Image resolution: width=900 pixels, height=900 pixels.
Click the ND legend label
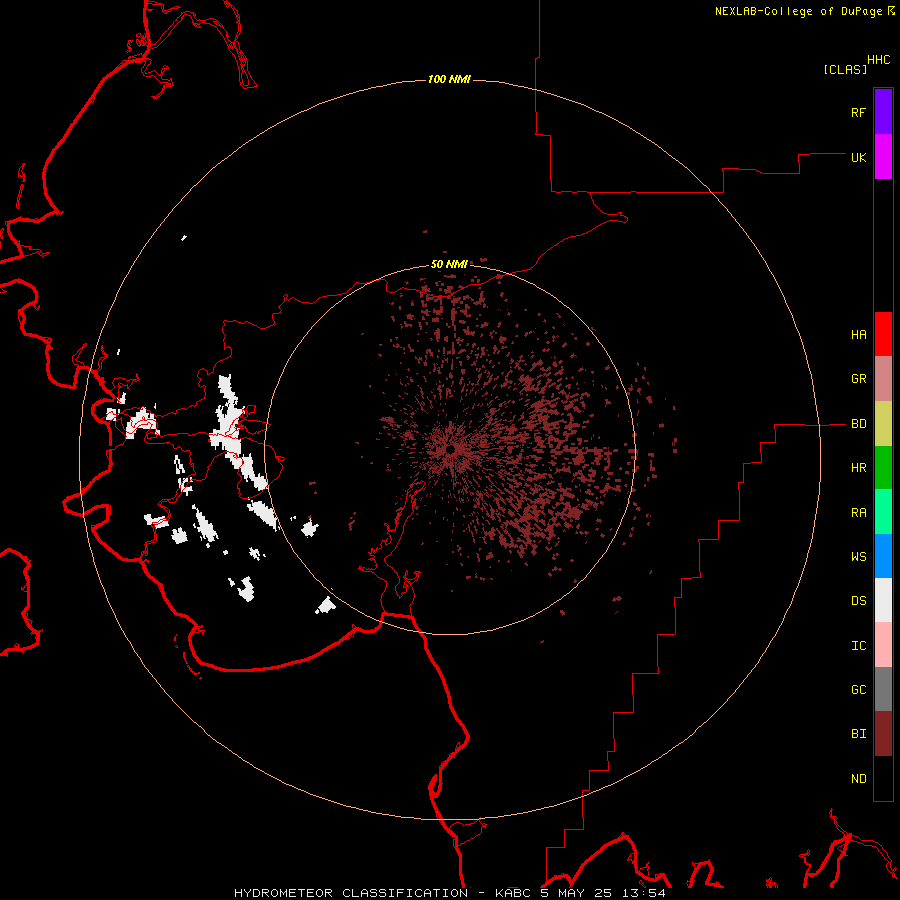coord(858,779)
